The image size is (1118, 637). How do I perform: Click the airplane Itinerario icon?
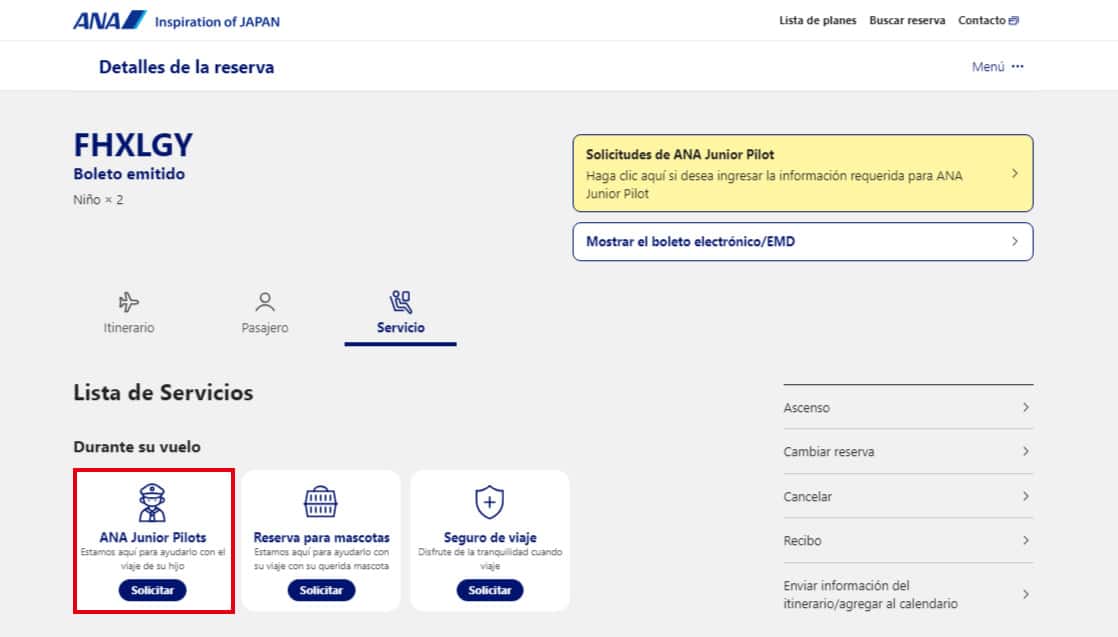(129, 301)
